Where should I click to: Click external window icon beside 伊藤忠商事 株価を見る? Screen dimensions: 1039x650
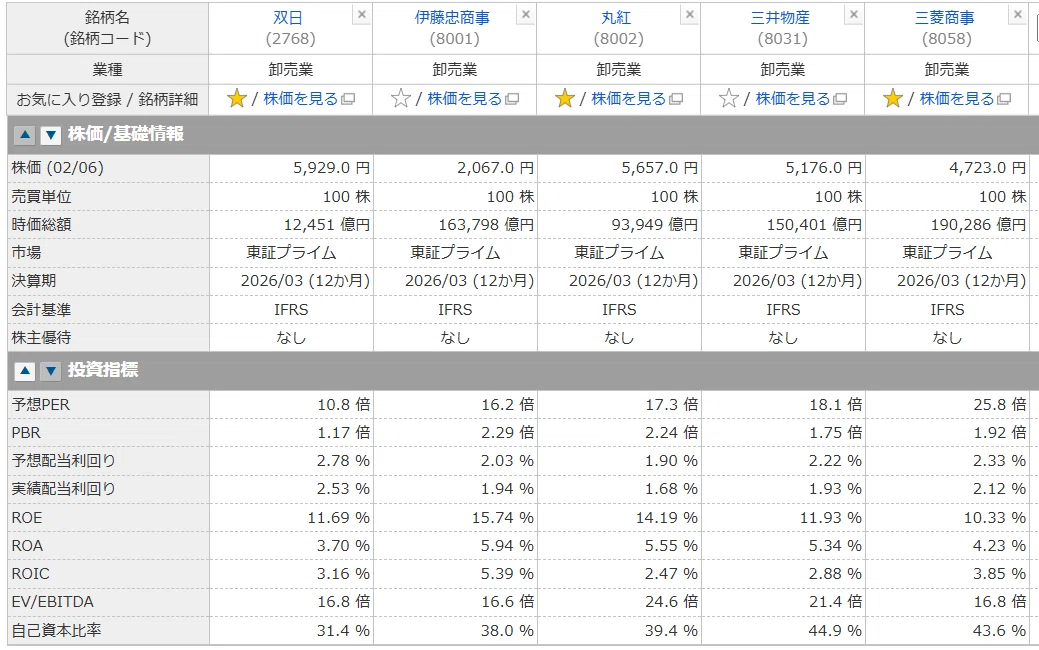coord(512,99)
